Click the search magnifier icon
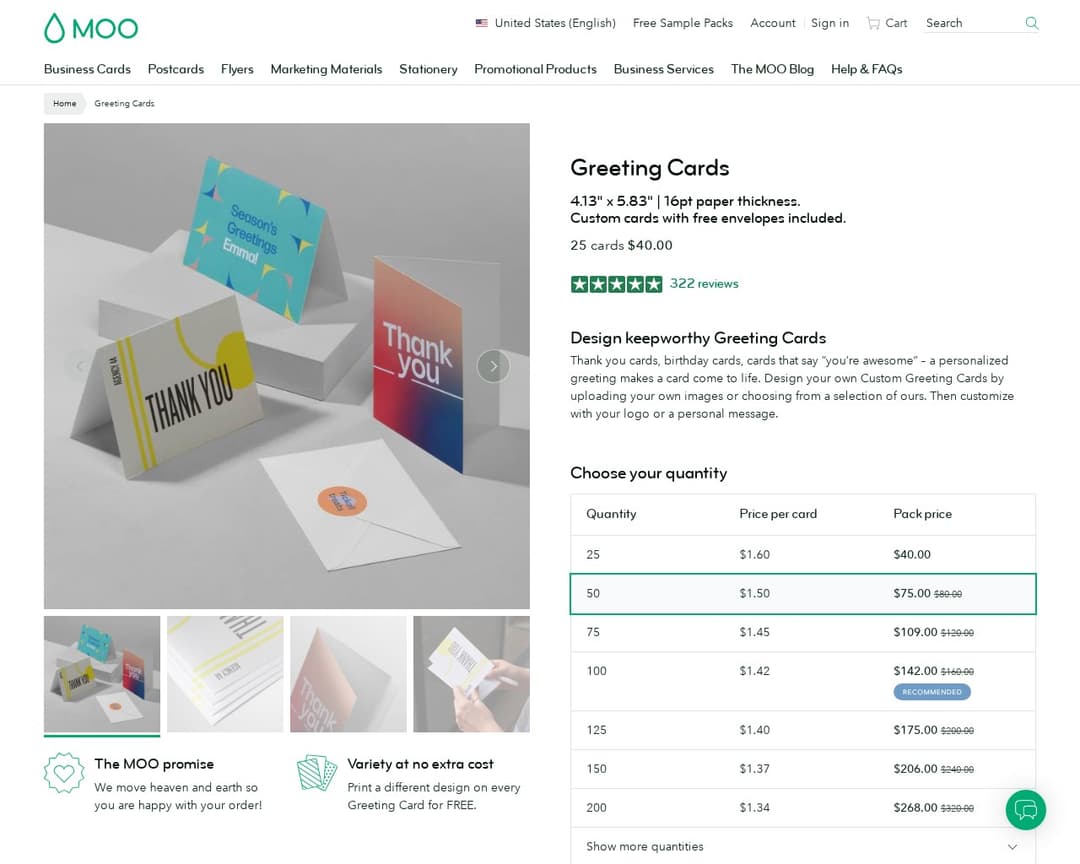1080x864 pixels. pos(1031,23)
